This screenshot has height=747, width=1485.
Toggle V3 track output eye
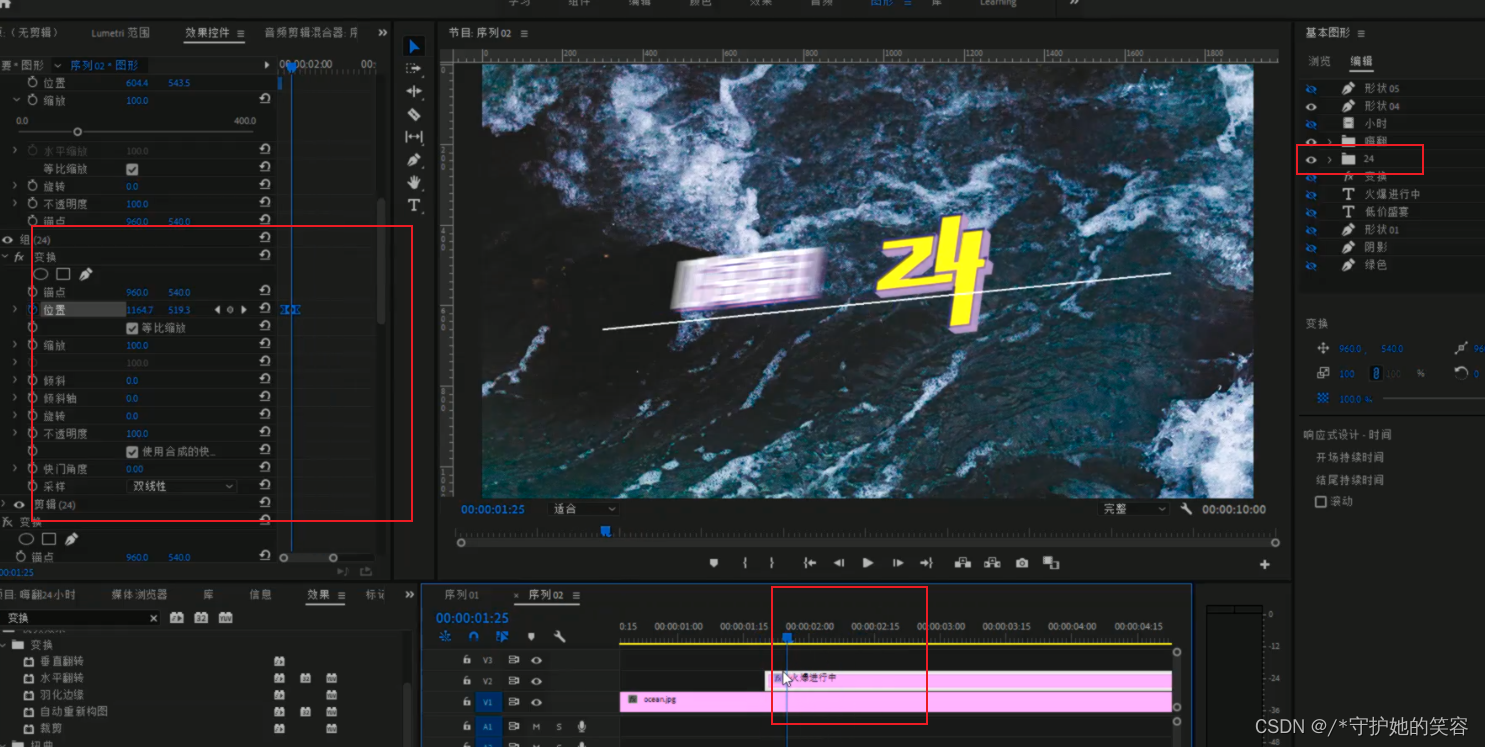(536, 660)
